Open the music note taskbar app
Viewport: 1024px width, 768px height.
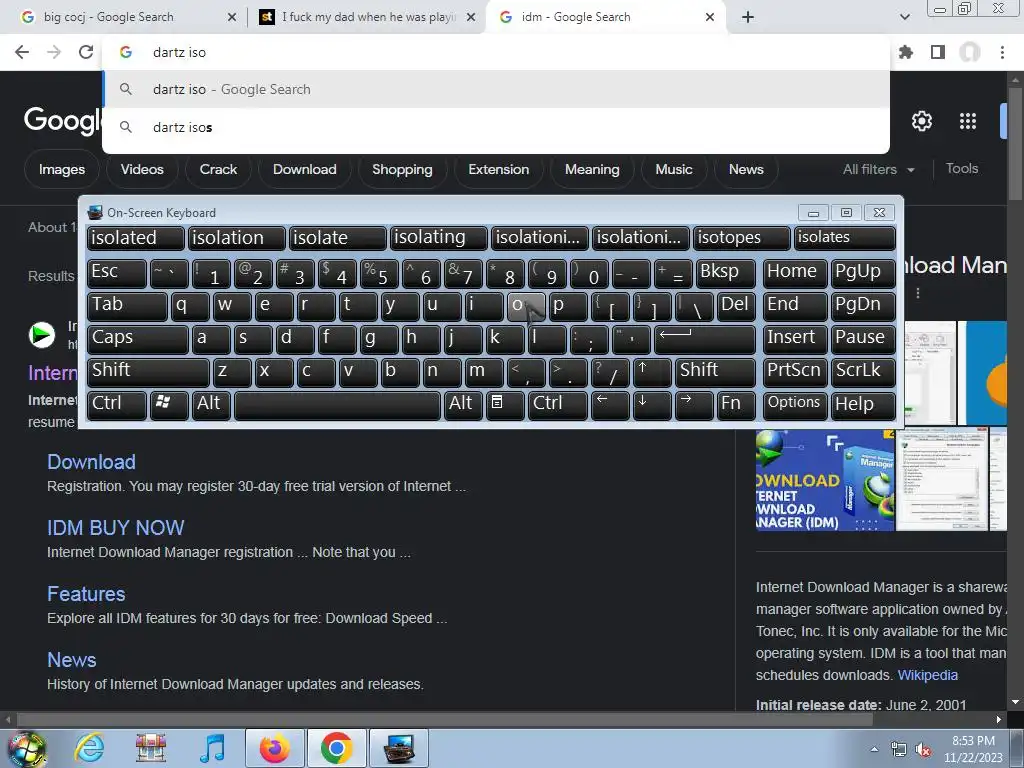[x=212, y=748]
